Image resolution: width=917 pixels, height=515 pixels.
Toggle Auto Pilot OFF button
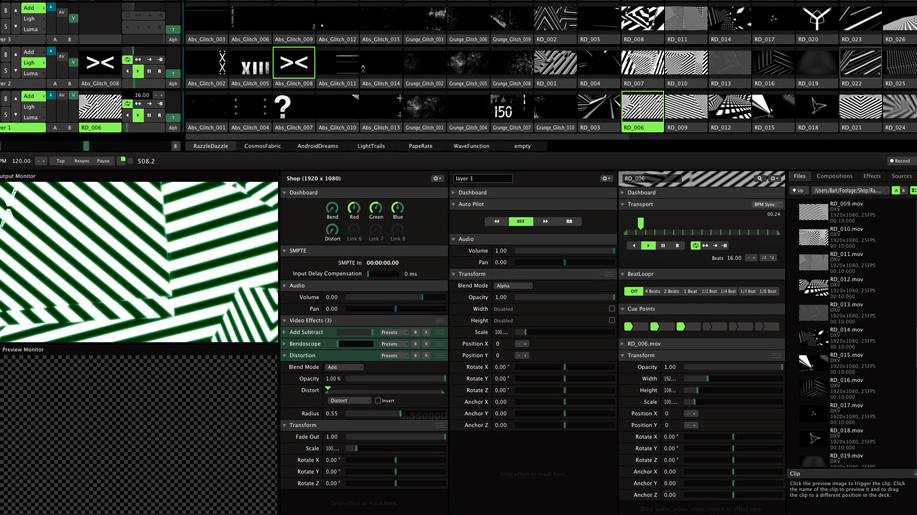520,222
